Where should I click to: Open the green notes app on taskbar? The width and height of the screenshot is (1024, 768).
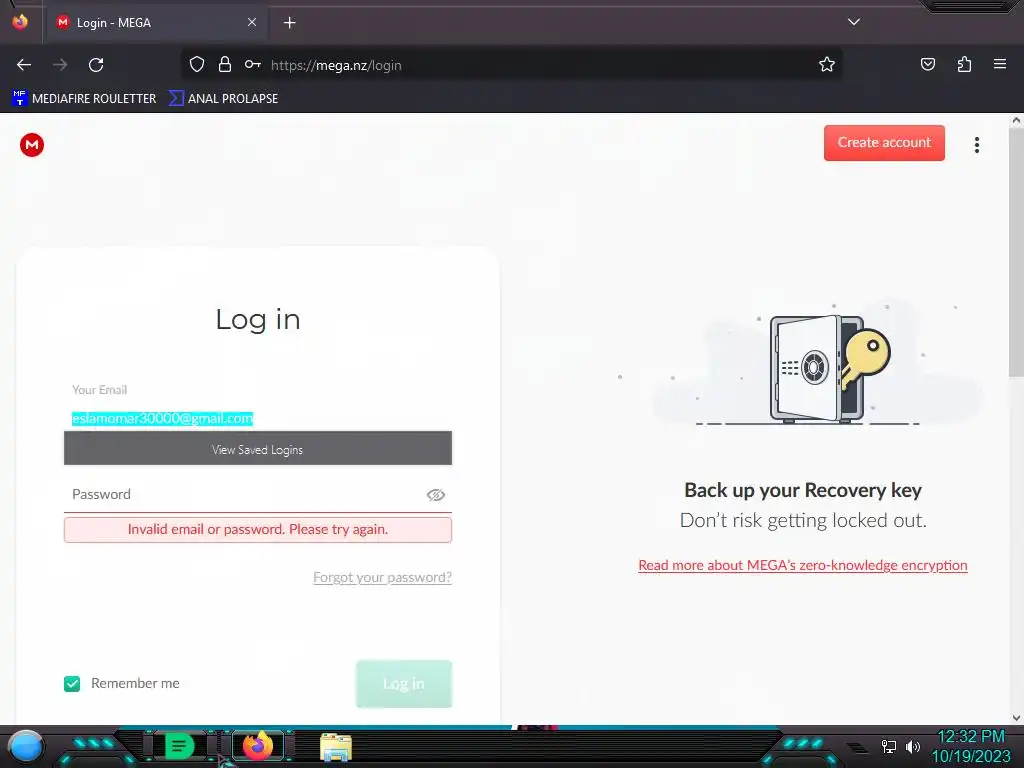(179, 746)
